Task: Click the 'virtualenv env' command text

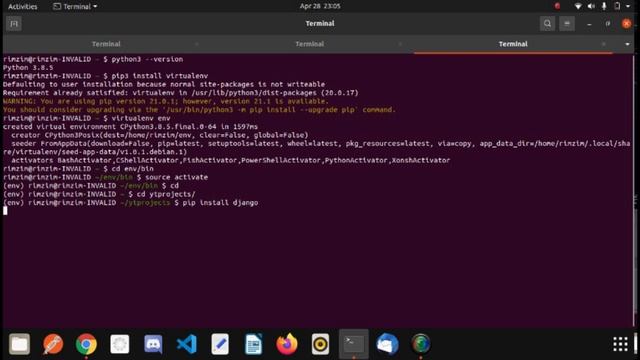Action: (141, 118)
